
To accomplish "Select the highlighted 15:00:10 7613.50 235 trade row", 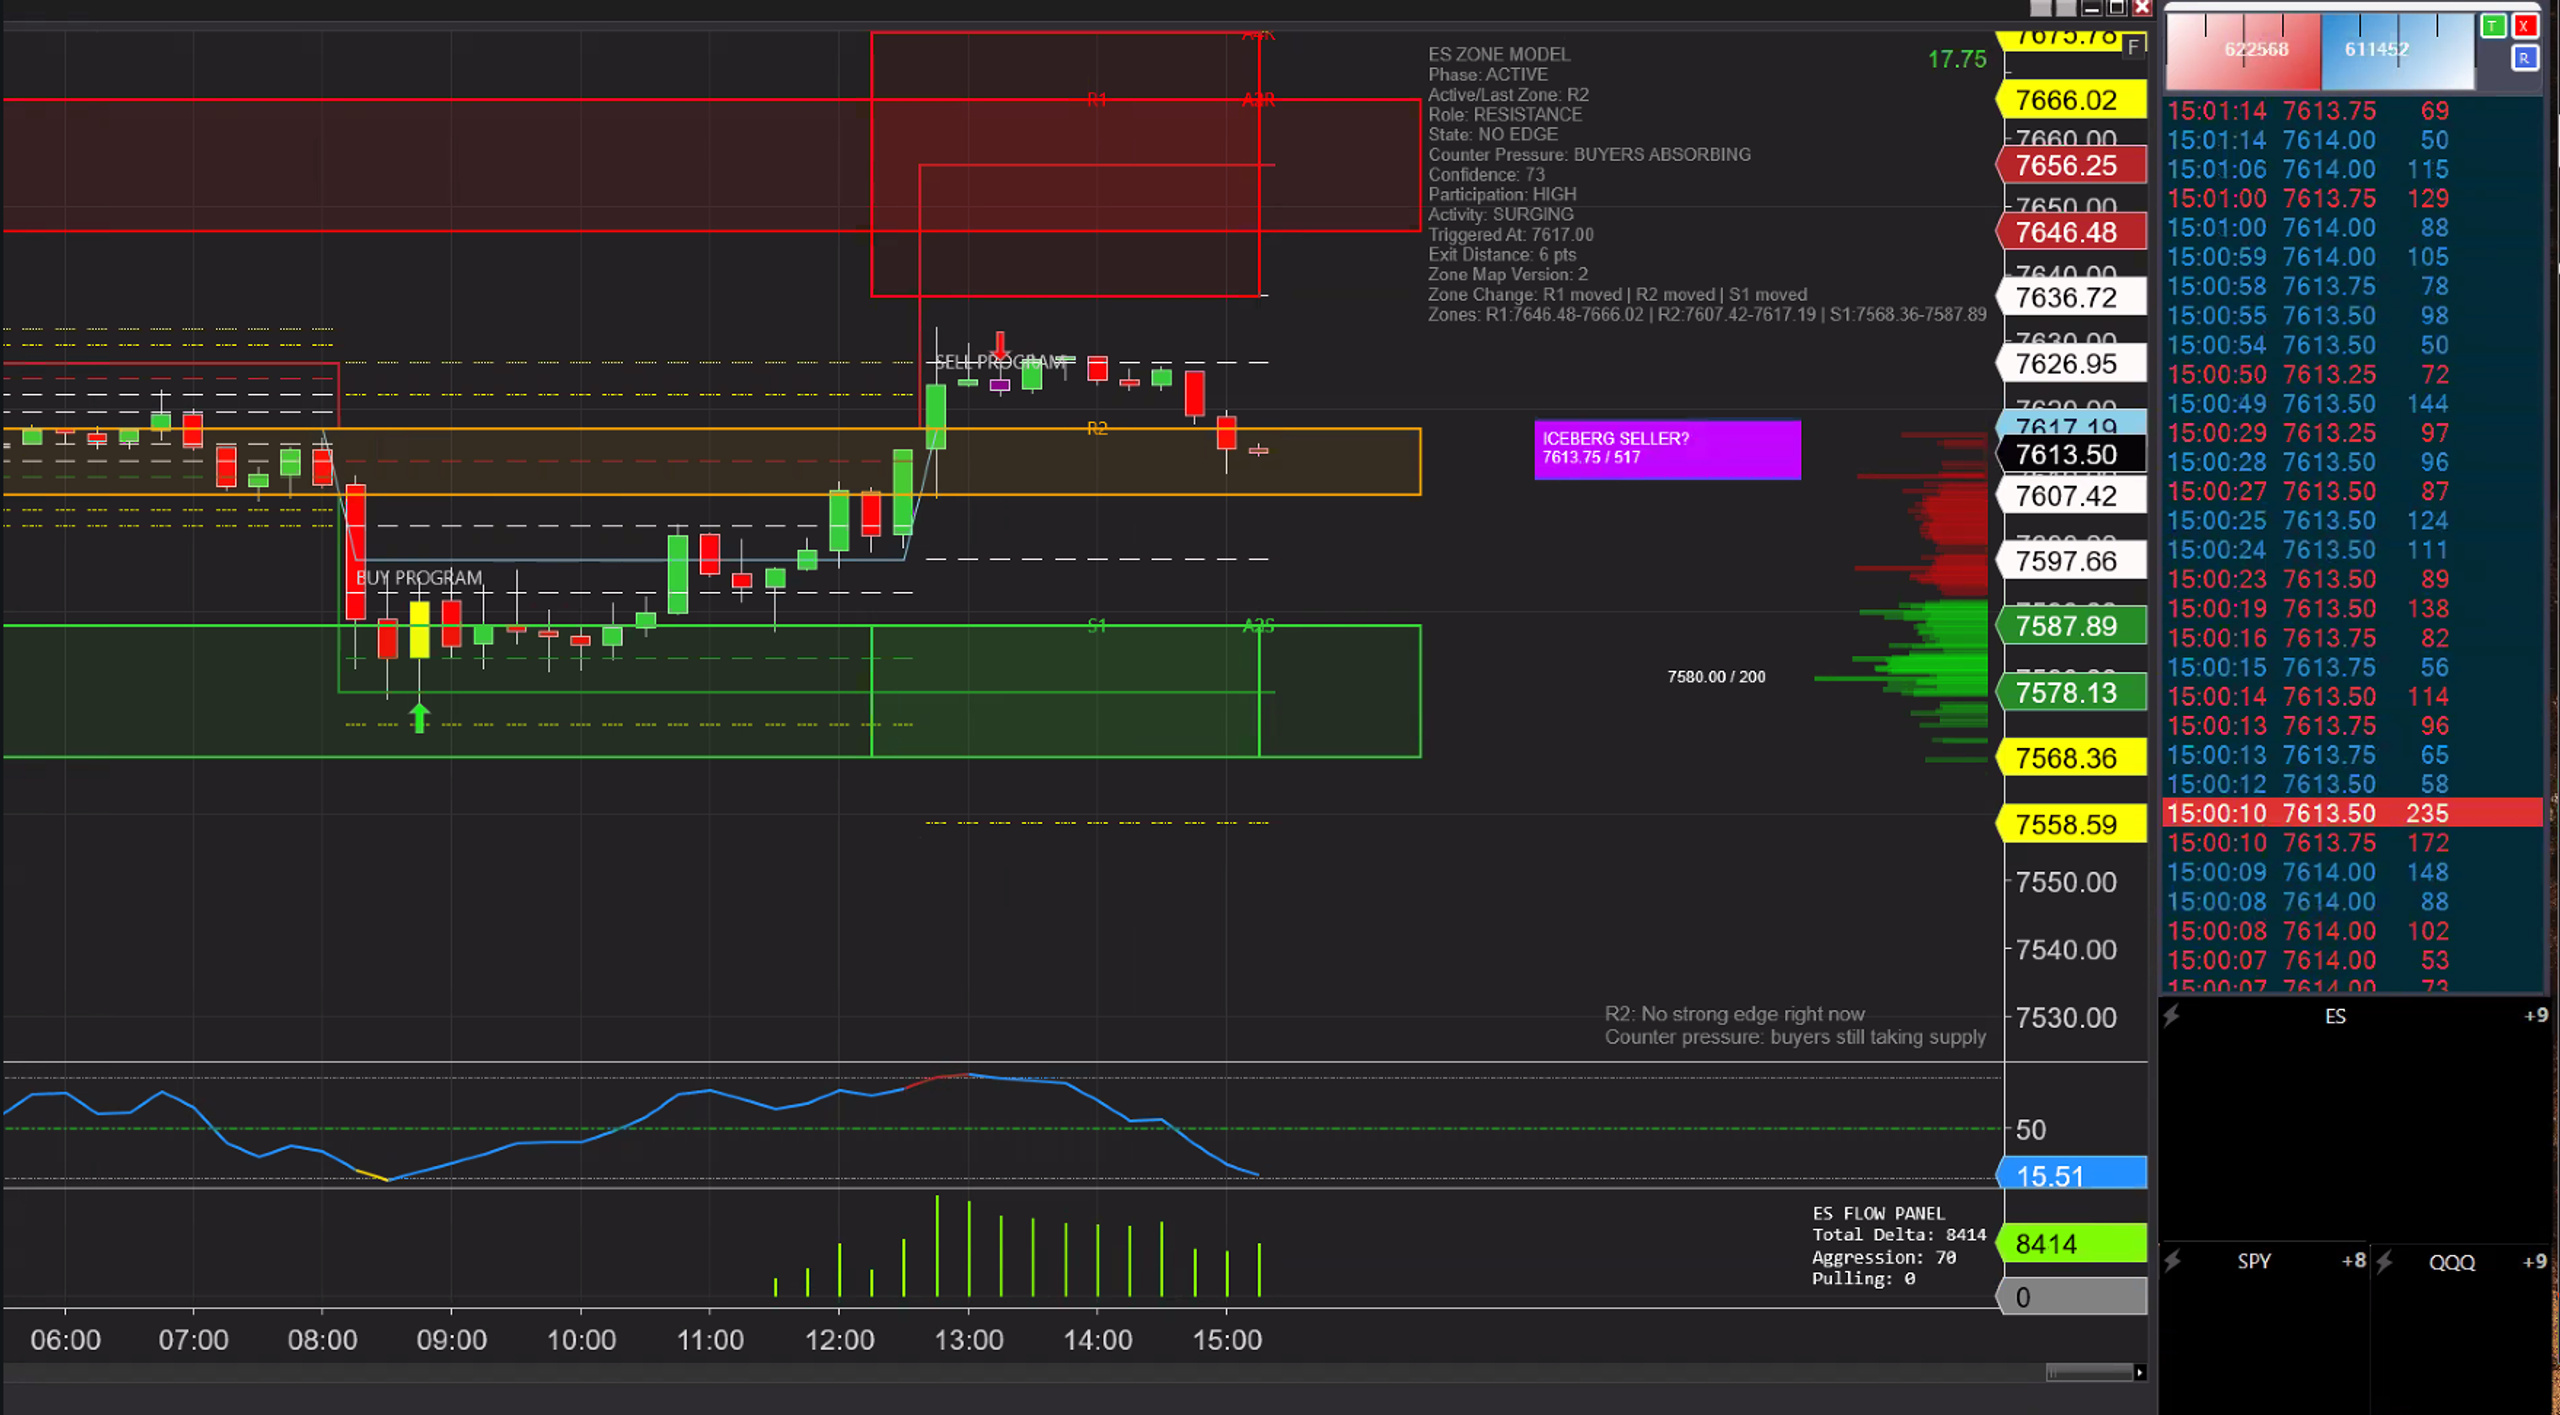I will [x=2351, y=813].
